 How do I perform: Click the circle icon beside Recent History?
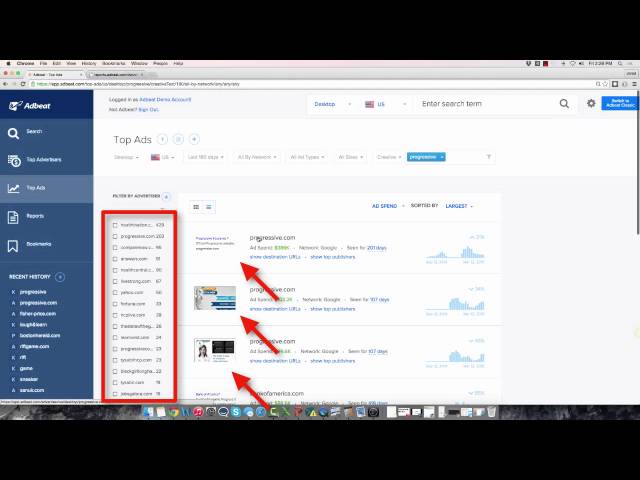coord(60,277)
